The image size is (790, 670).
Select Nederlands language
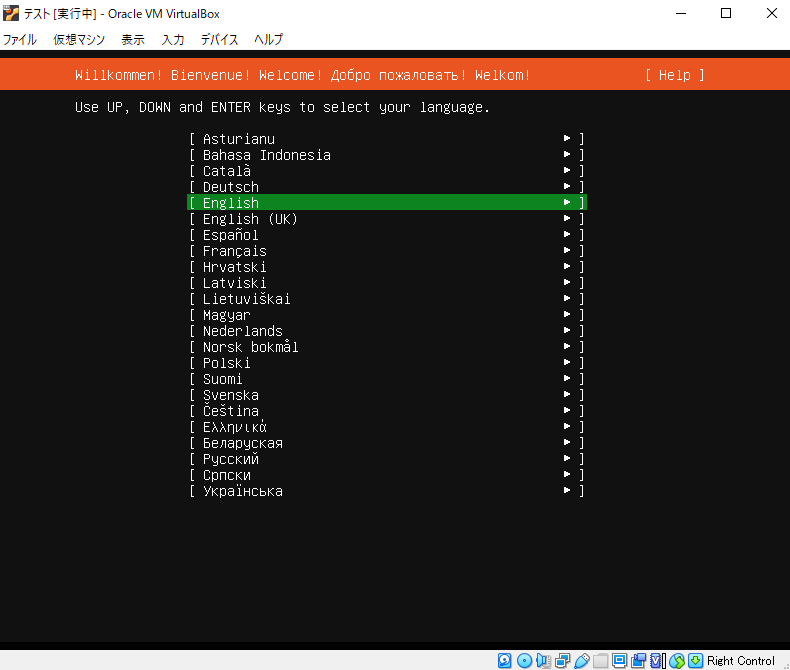(x=386, y=331)
